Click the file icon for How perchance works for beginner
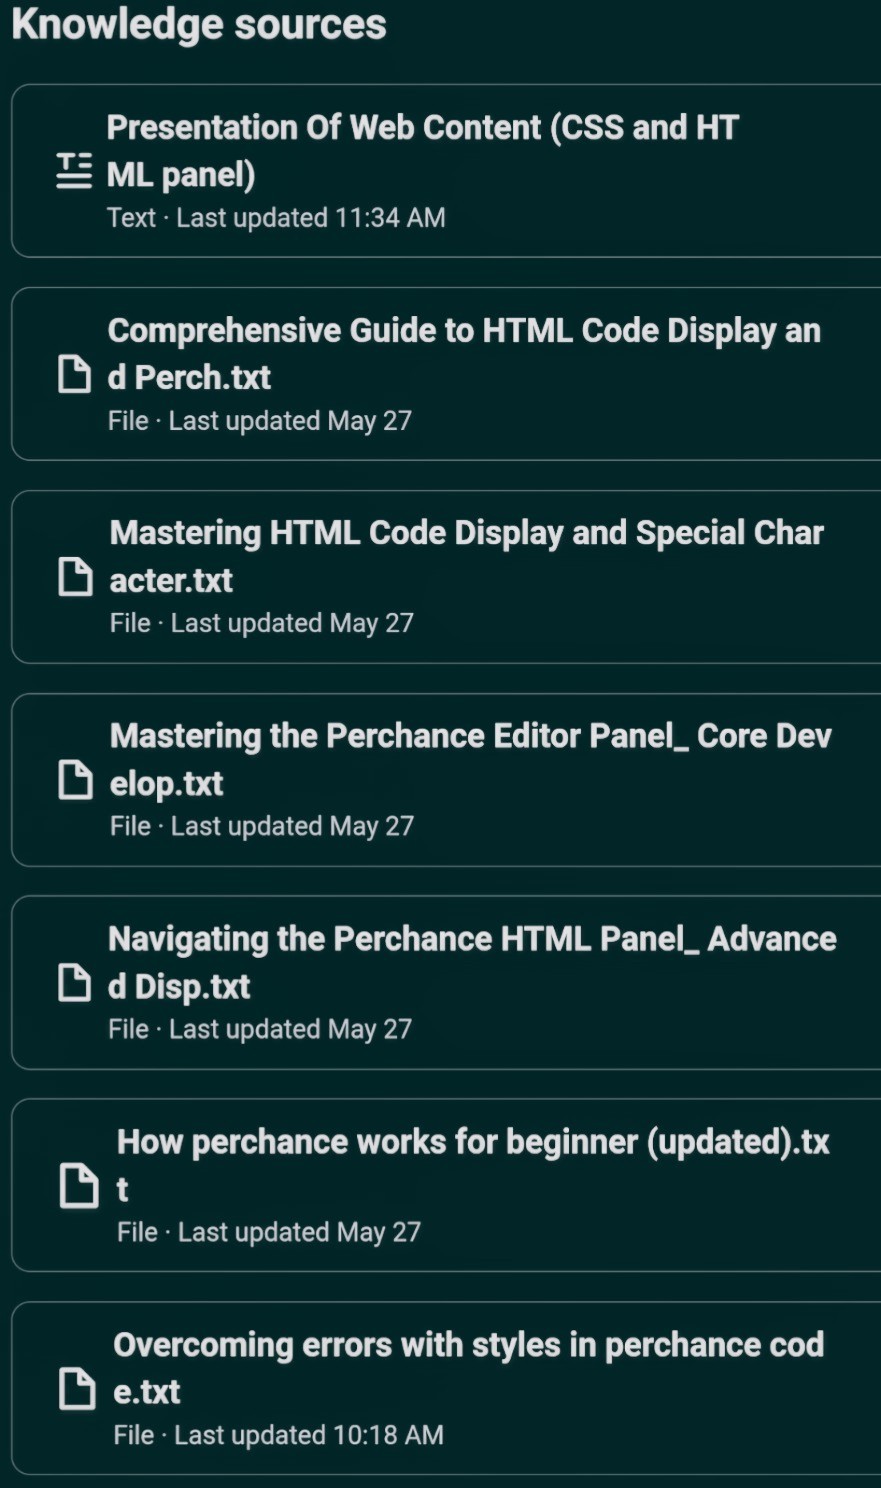This screenshot has height=1488, width=881. (81, 1186)
